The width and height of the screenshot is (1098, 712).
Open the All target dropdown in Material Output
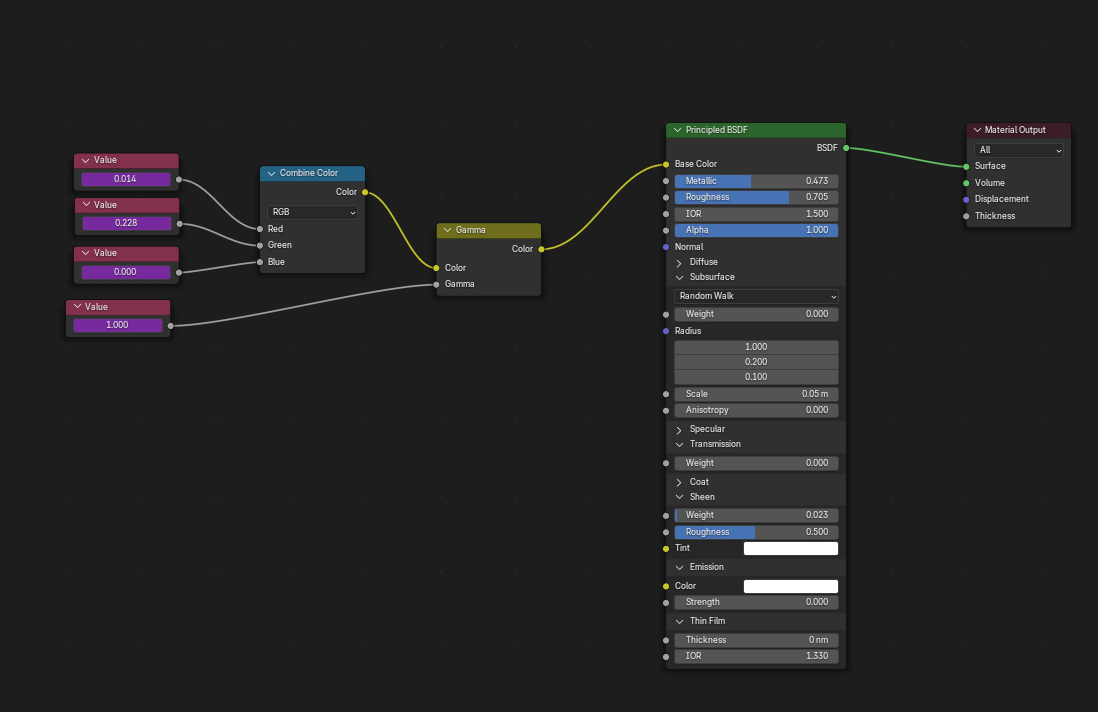[x=1019, y=150]
